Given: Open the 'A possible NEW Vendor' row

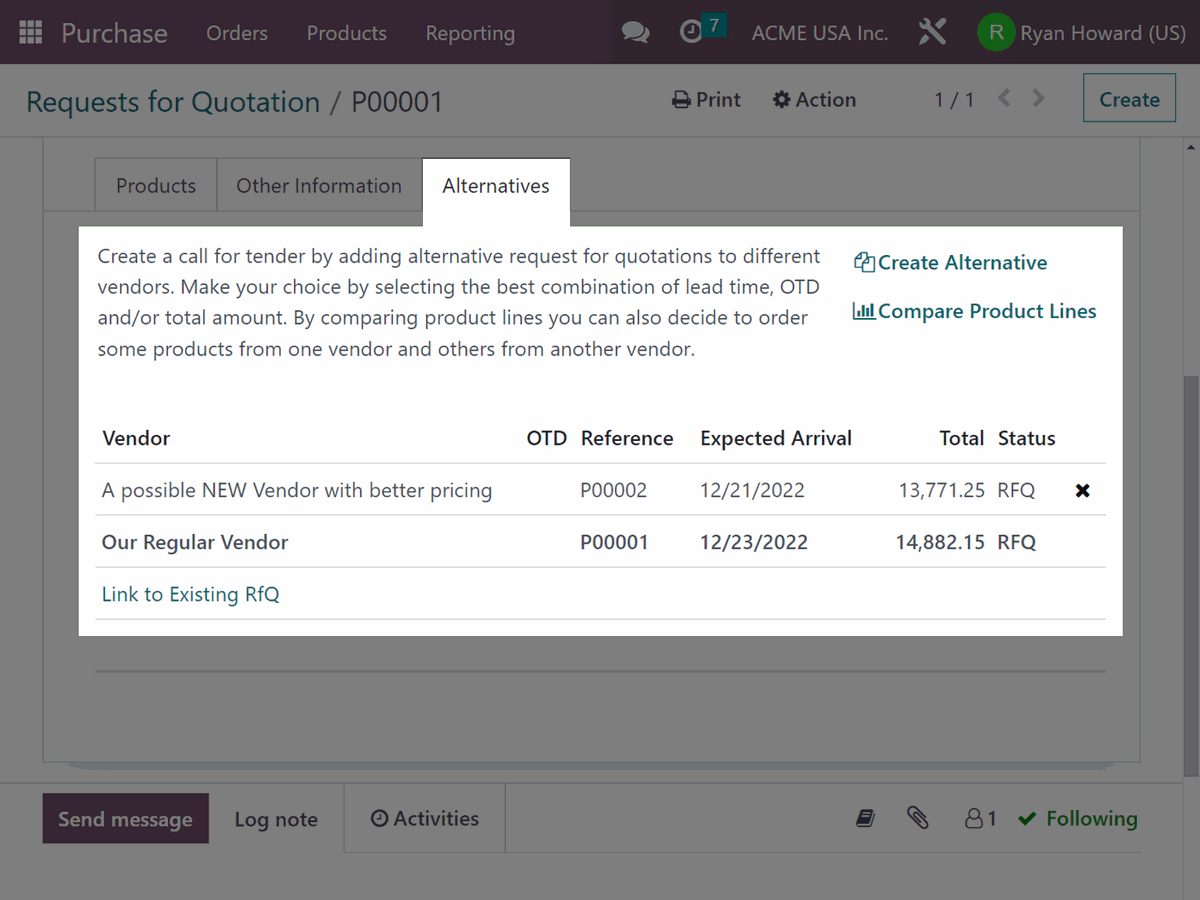Looking at the screenshot, I should (600, 491).
